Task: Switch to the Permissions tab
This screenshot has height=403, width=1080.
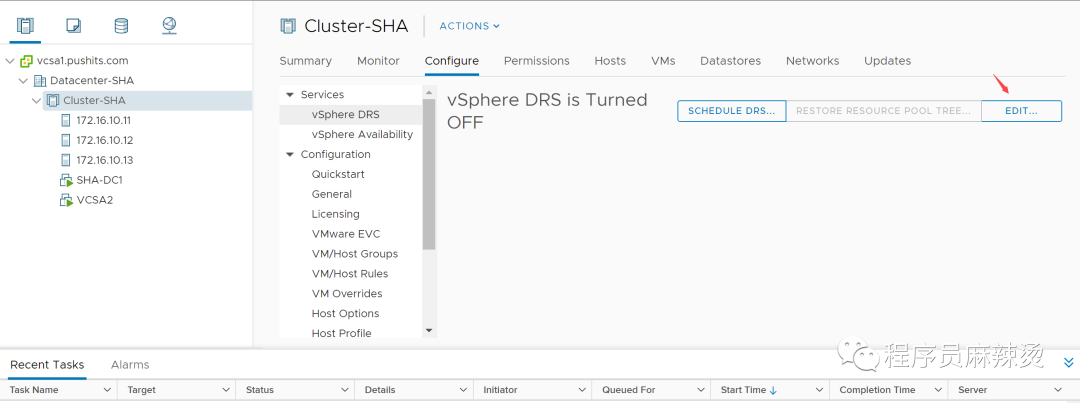Action: pyautogui.click(x=536, y=61)
